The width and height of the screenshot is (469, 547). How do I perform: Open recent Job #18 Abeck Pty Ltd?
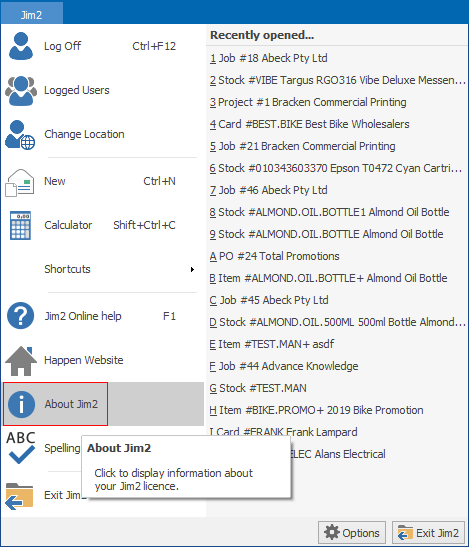coord(268,58)
